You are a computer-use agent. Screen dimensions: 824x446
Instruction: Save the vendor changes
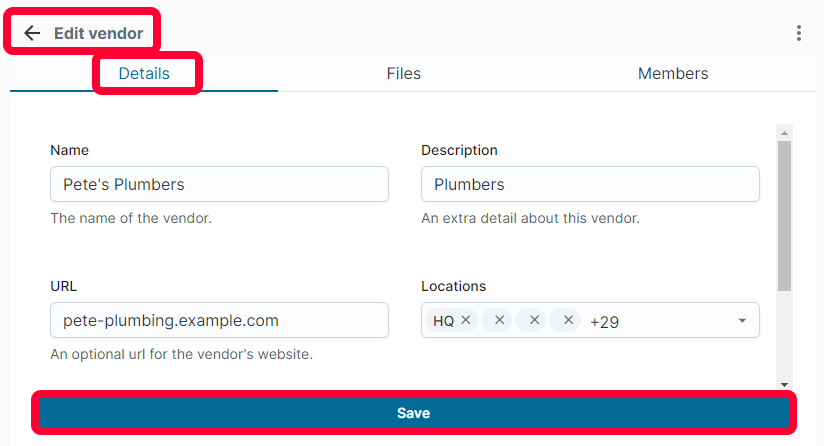414,413
